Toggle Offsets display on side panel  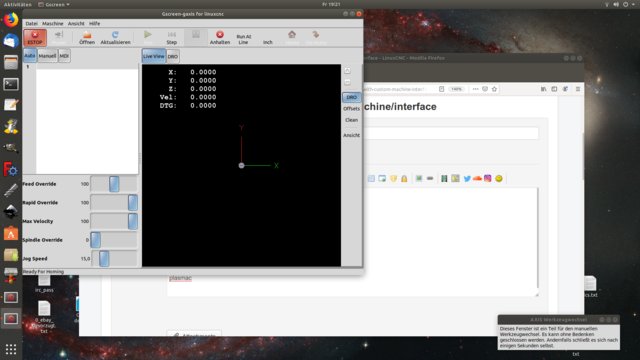click(x=351, y=109)
